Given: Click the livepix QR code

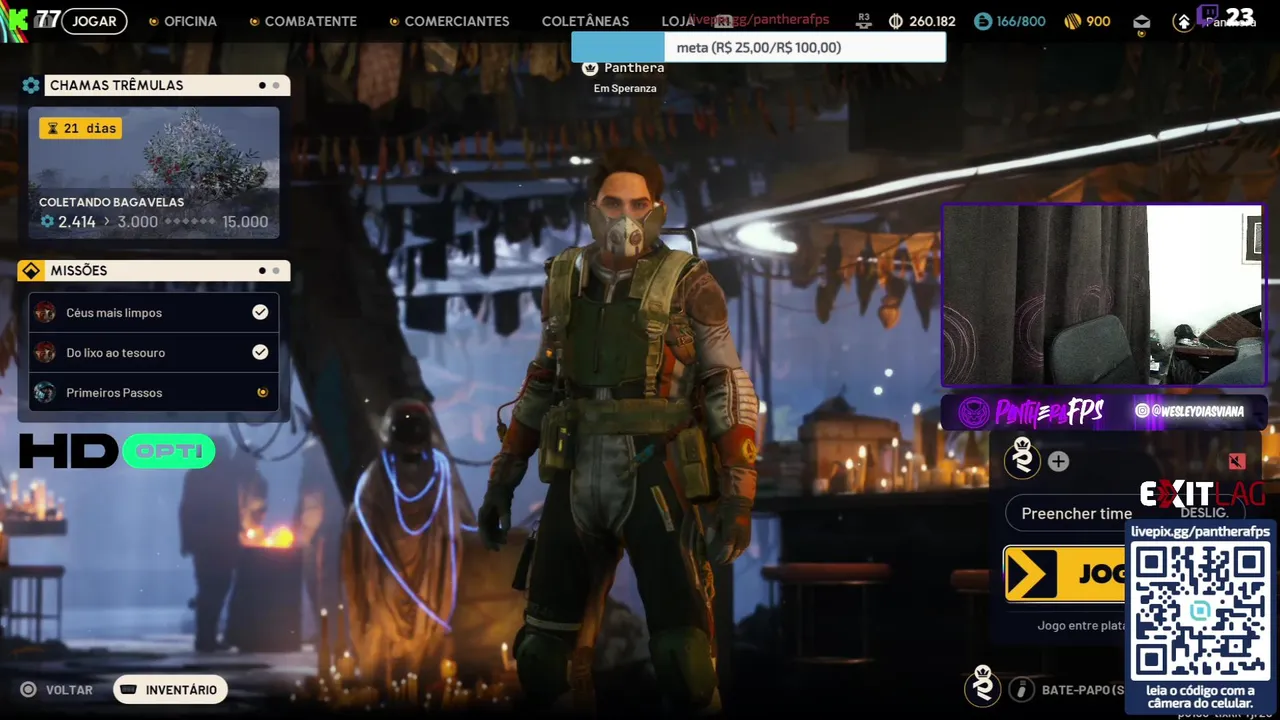Looking at the screenshot, I should pos(1200,611).
